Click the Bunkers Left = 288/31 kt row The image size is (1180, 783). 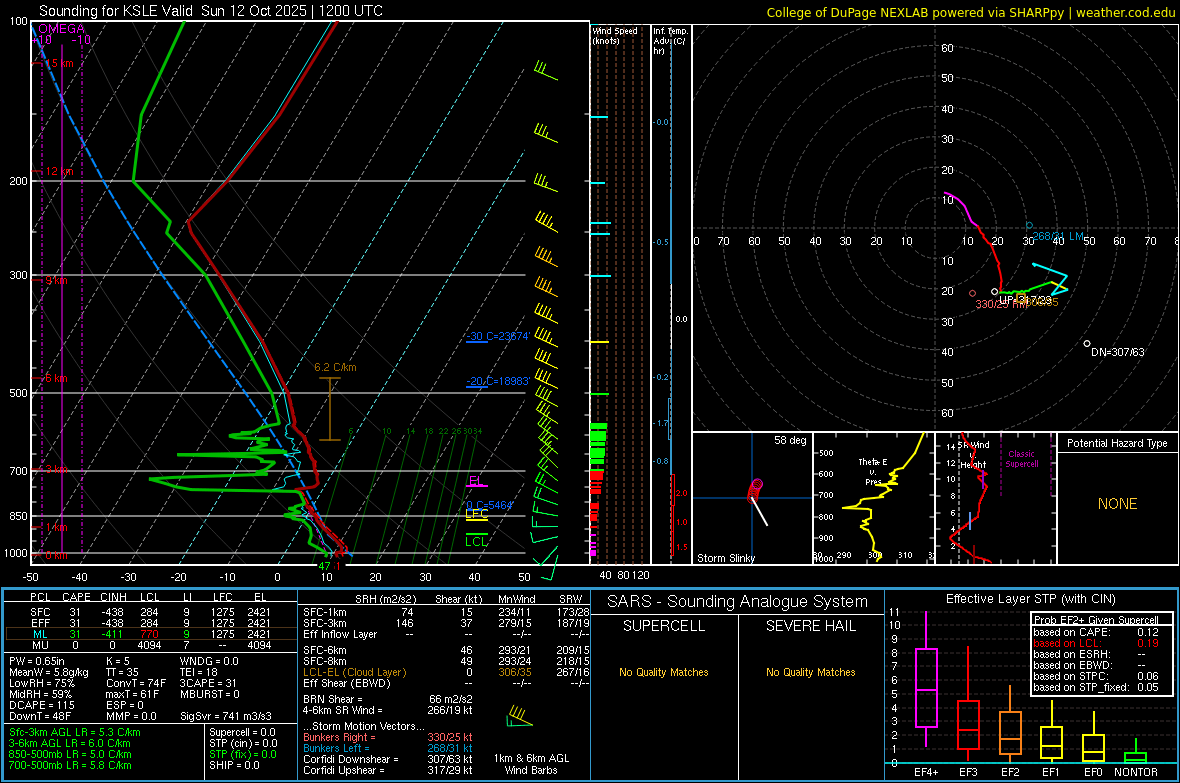click(388, 748)
